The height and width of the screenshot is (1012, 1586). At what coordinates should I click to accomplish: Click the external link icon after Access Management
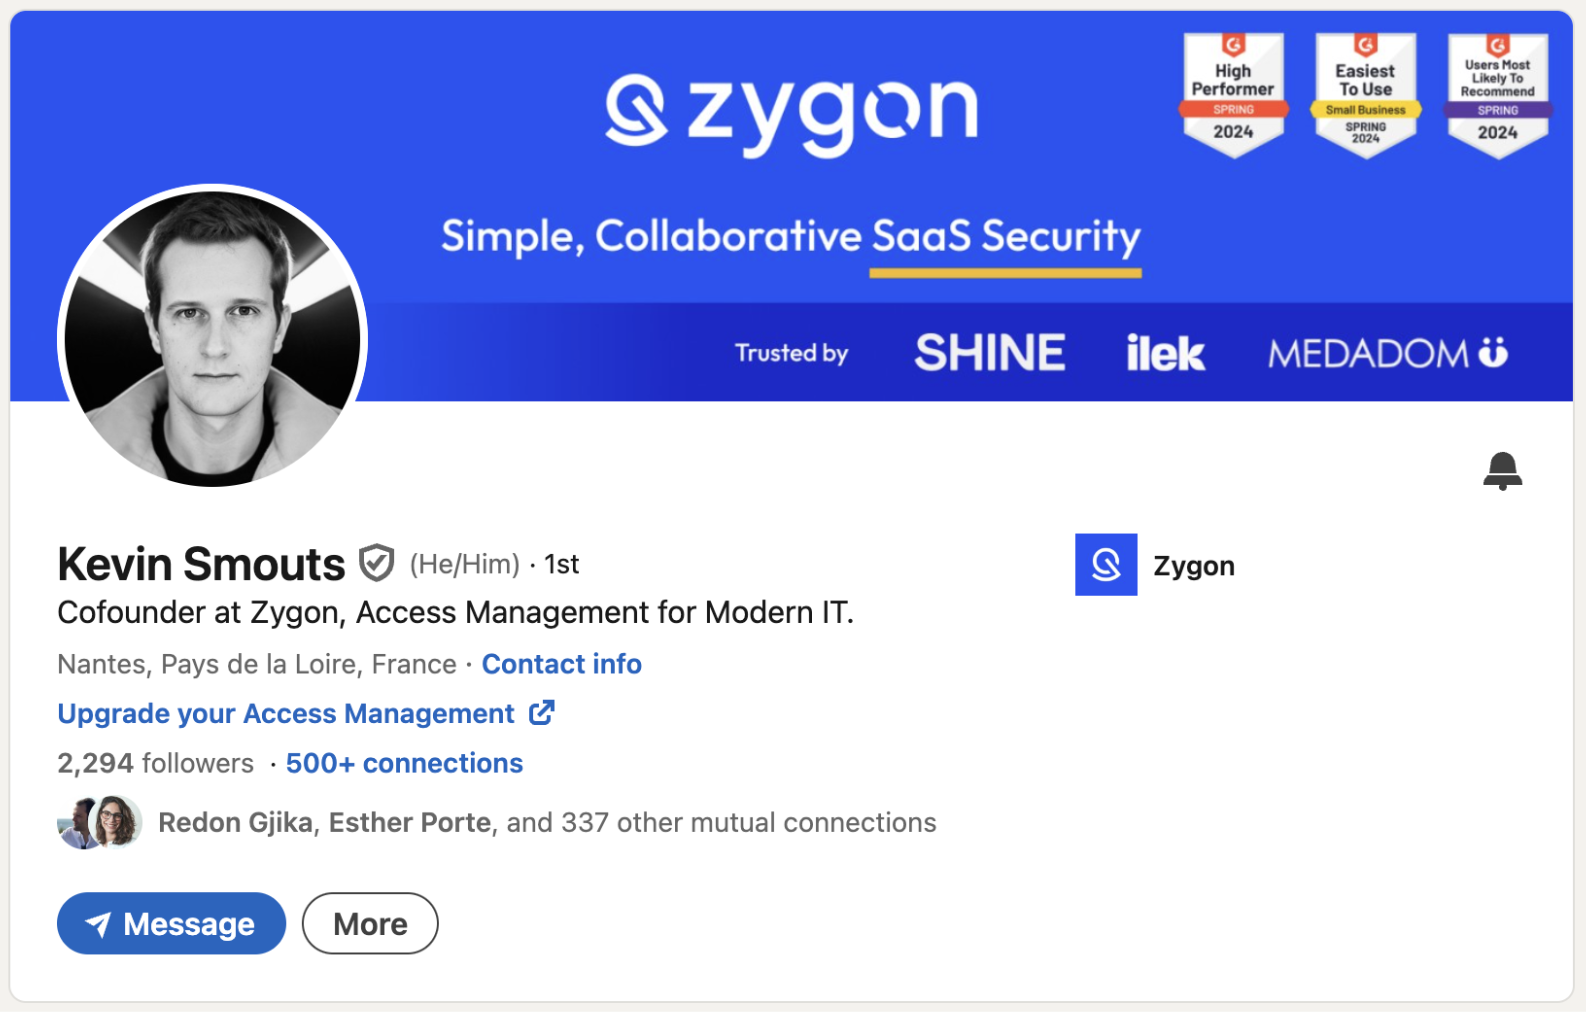pyautogui.click(x=541, y=713)
